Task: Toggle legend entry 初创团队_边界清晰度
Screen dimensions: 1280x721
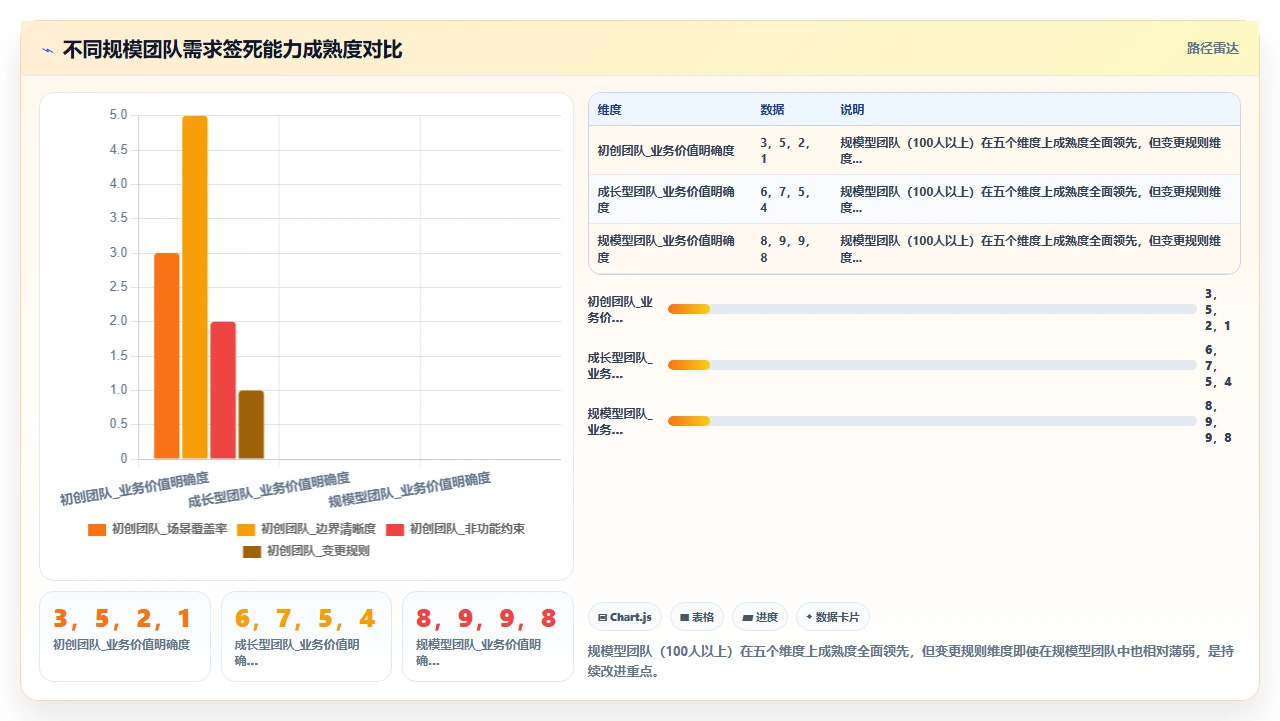Action: click(306, 529)
